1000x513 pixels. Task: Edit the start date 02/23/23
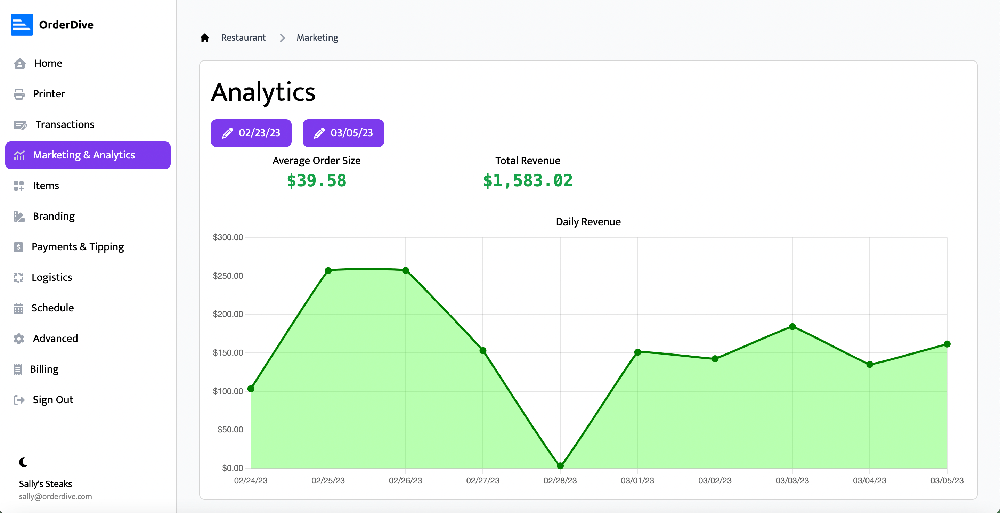[251, 133]
